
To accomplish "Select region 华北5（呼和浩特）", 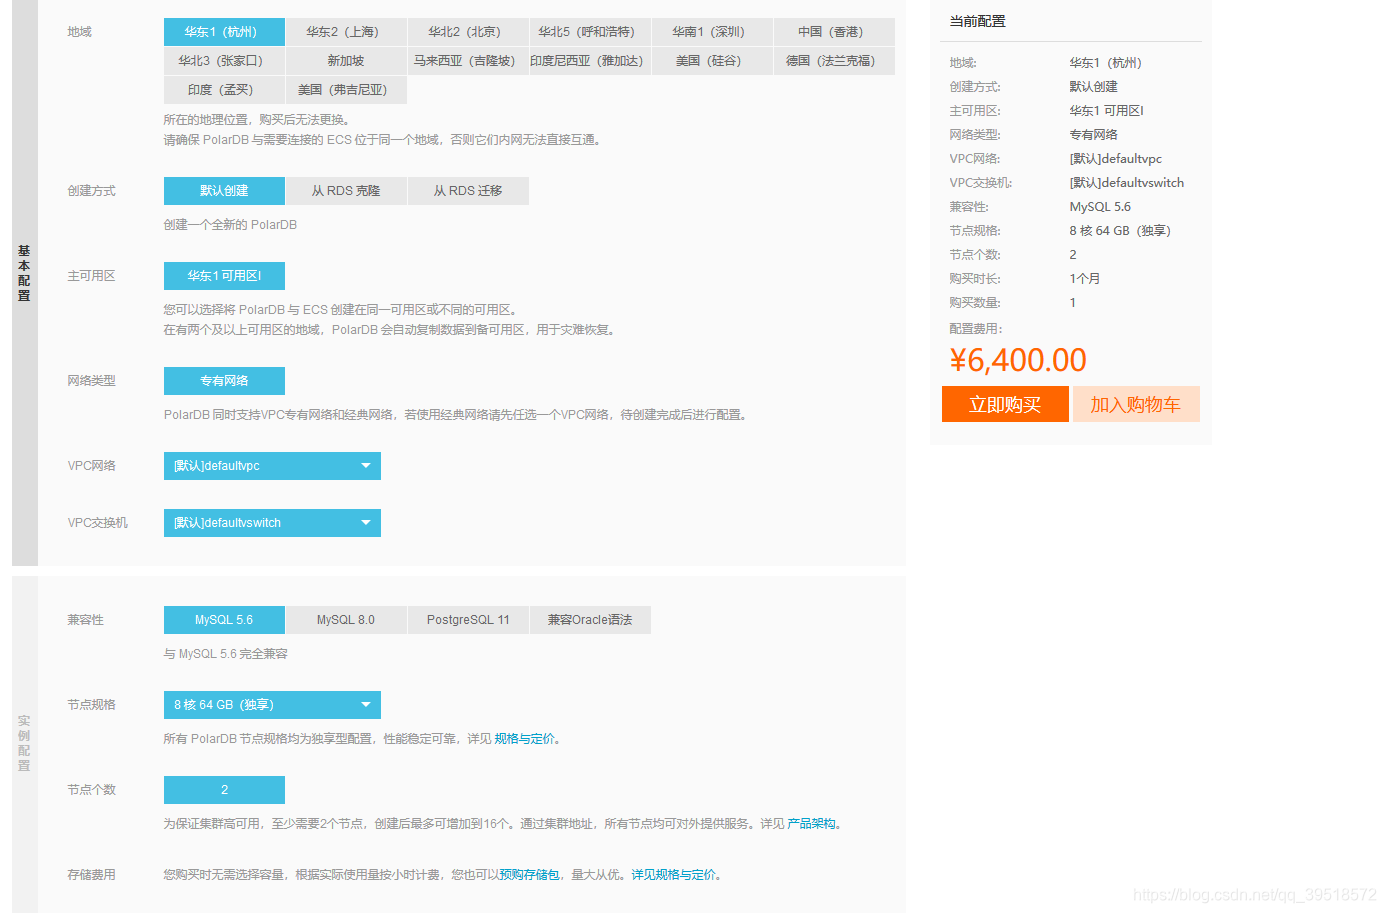I will [x=590, y=32].
